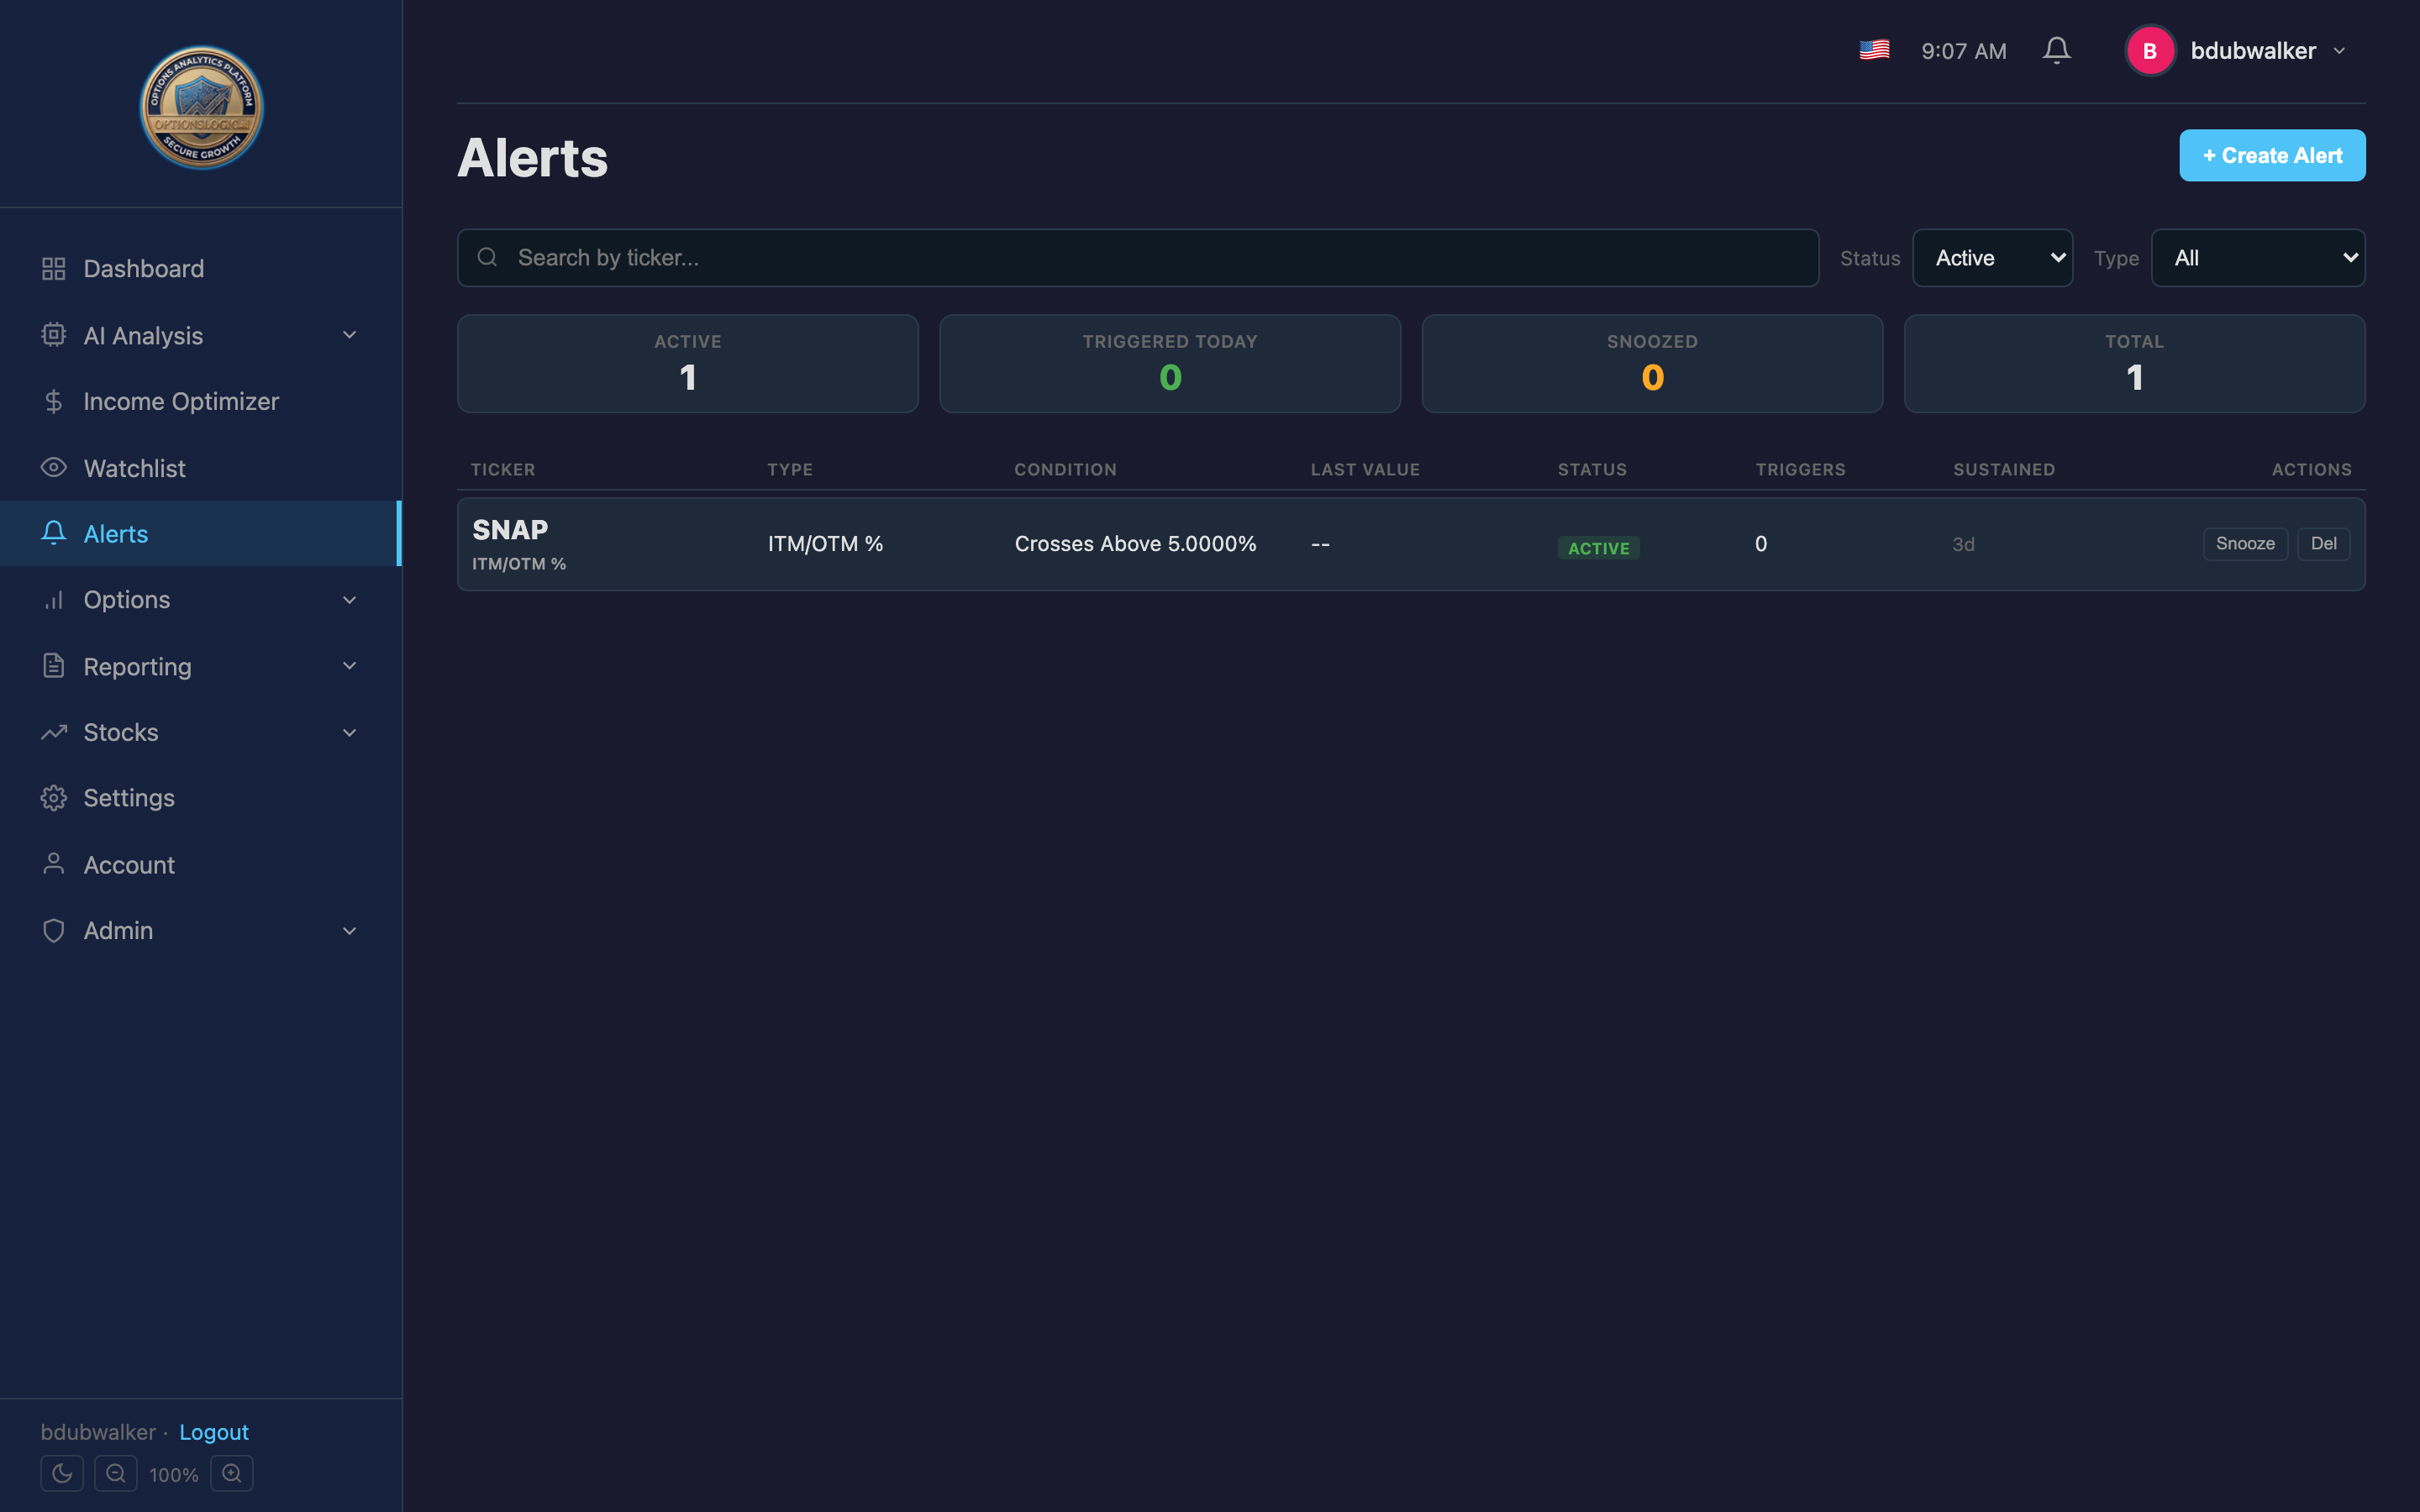Screen dimensions: 2420x1512
Task: Expand the Admin submenu chevron
Action: coord(350,931)
